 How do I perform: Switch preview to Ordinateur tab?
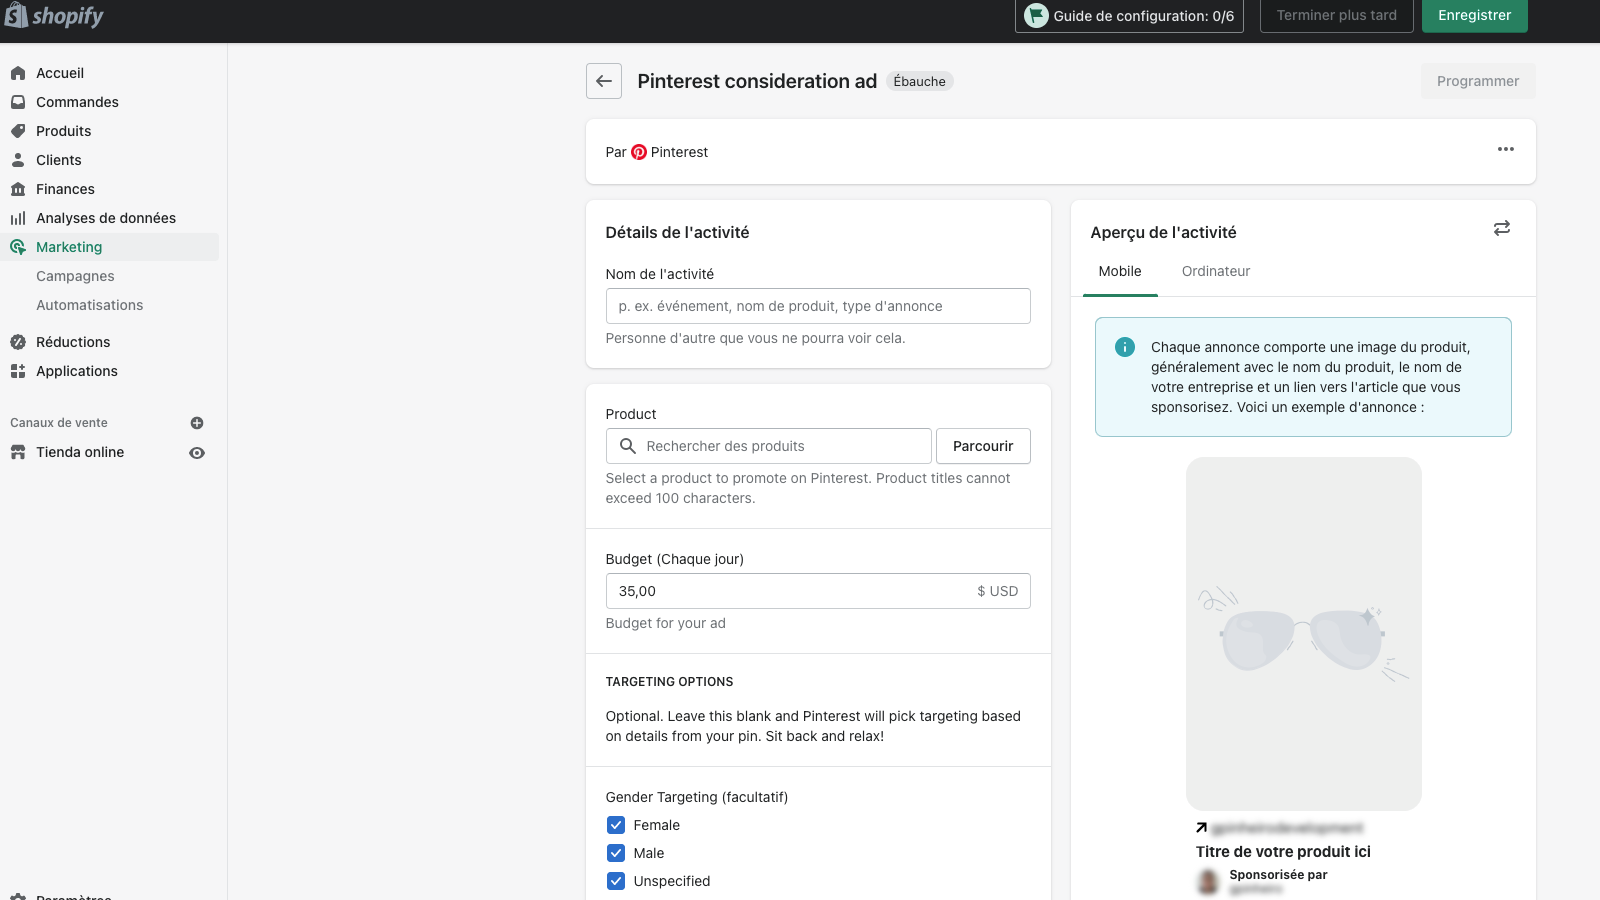pyautogui.click(x=1216, y=272)
